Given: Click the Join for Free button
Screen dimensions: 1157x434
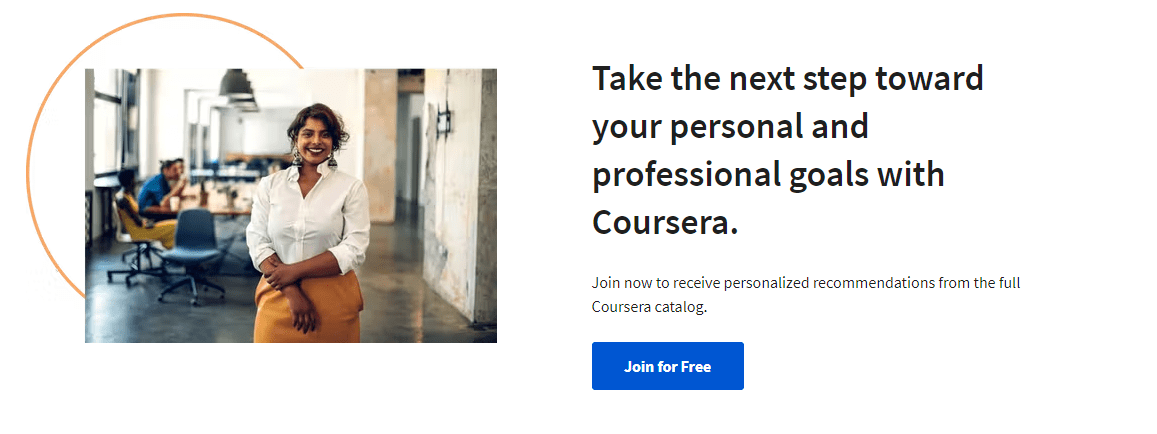Looking at the screenshot, I should pyautogui.click(x=667, y=366).
